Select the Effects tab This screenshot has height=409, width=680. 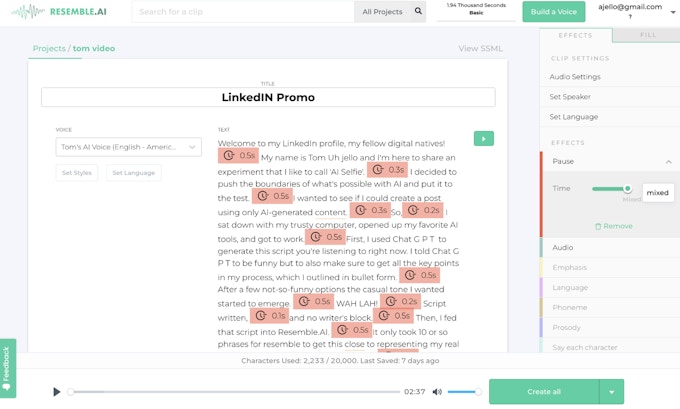pos(576,35)
